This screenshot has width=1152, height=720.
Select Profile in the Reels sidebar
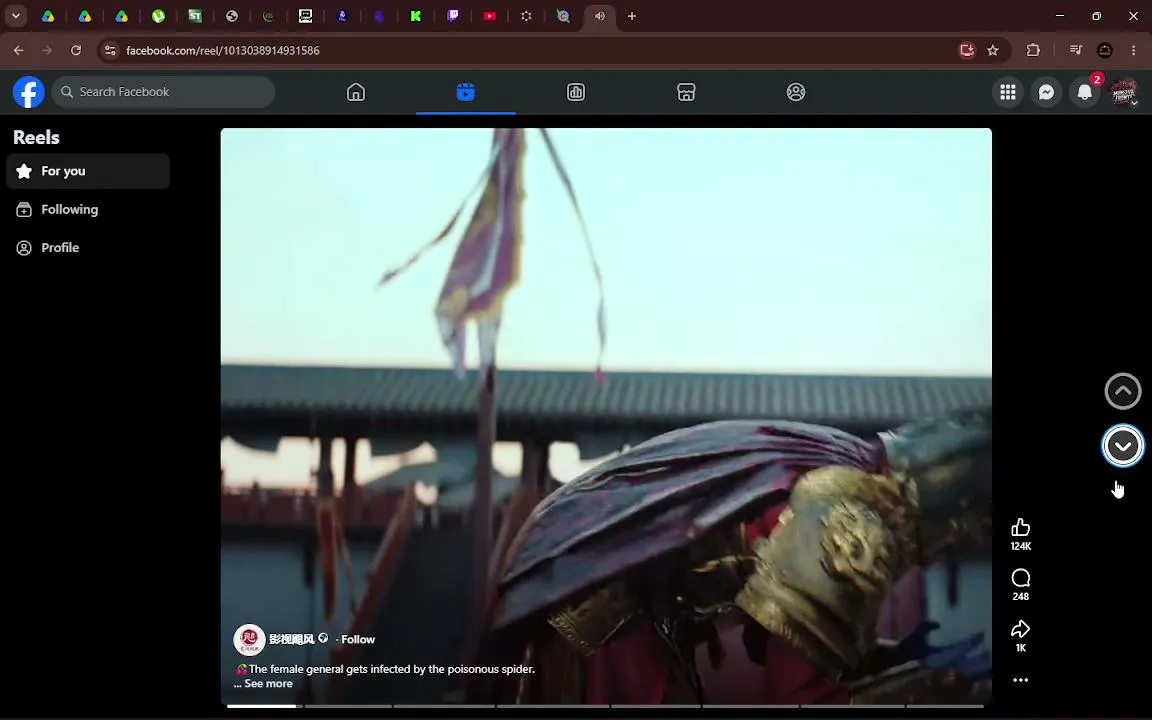(88, 248)
